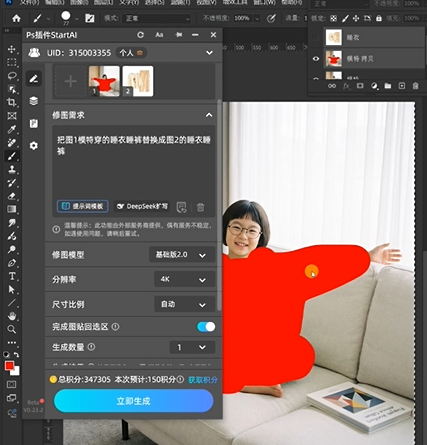Select the Frame tool
This screenshot has height=445, width=427.
pos(12,116)
